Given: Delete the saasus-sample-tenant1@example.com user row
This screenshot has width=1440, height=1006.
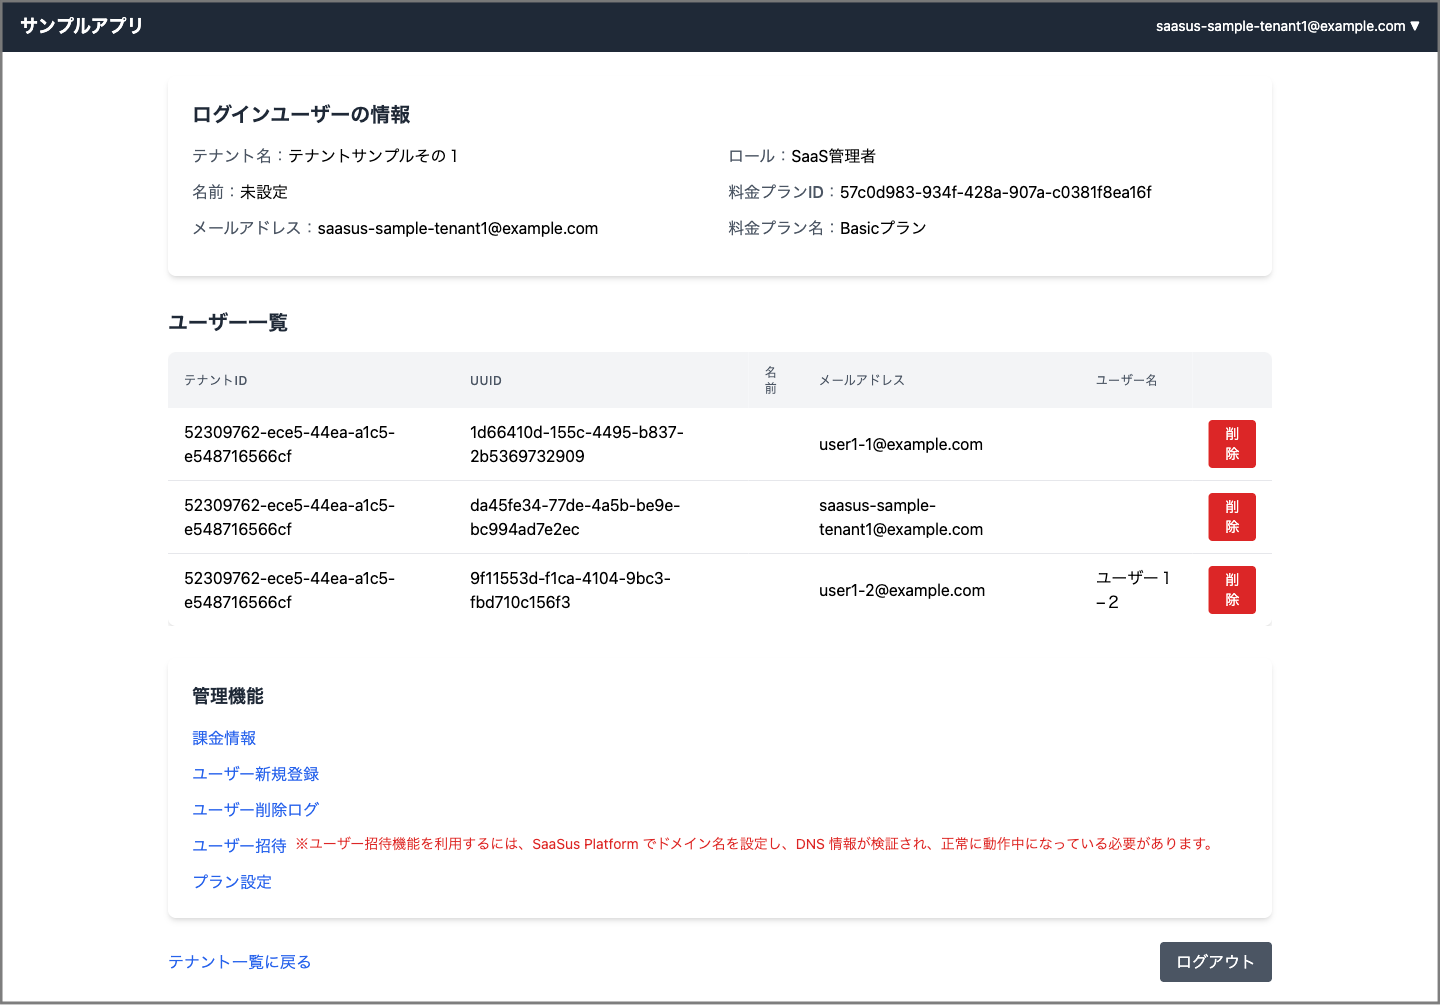Looking at the screenshot, I should 1231,517.
